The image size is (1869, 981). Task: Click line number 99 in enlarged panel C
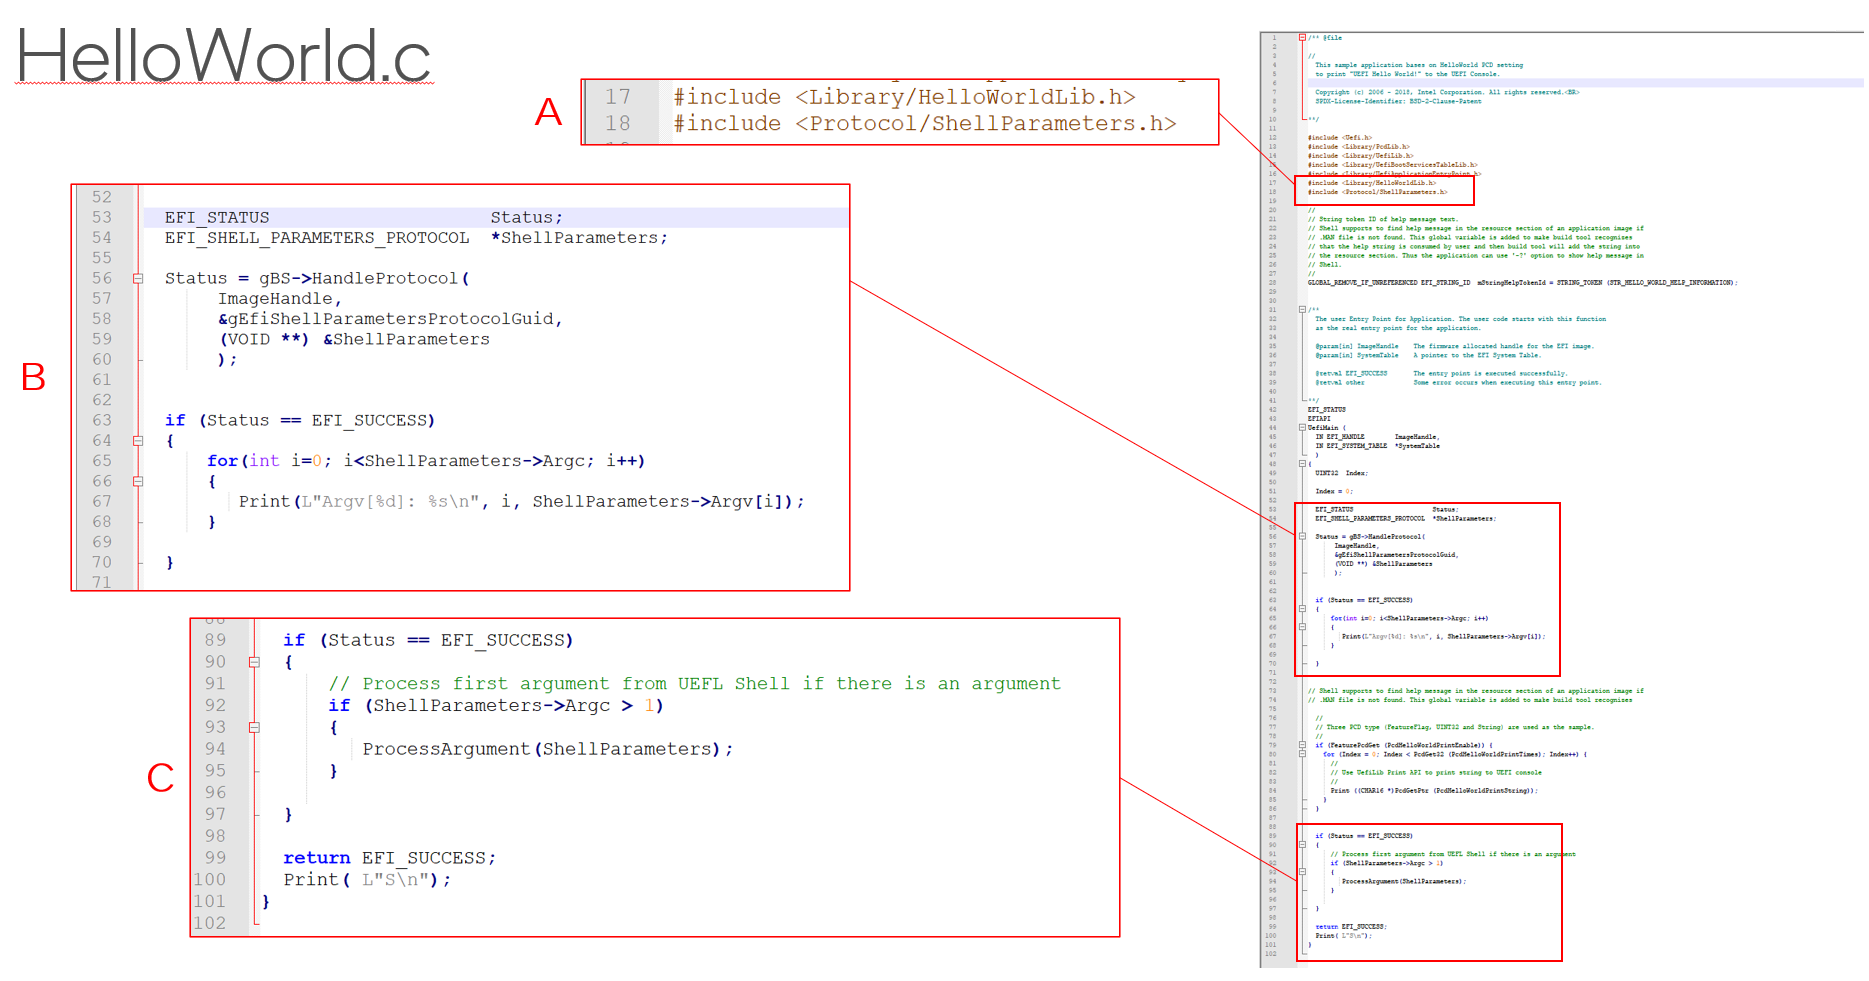[x=215, y=858]
